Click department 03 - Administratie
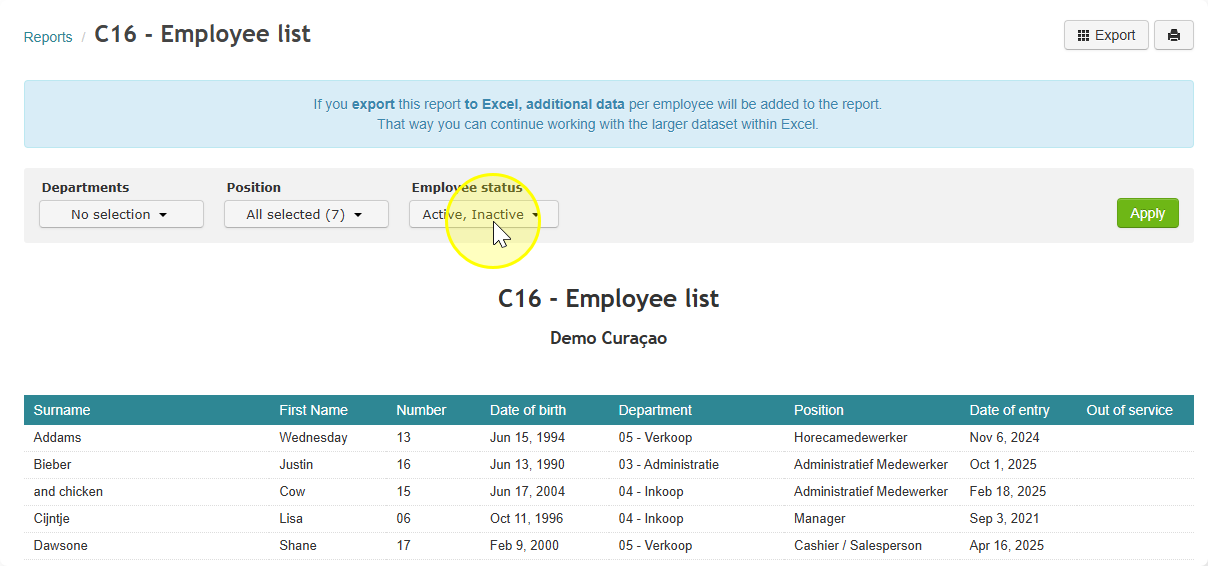 [668, 464]
